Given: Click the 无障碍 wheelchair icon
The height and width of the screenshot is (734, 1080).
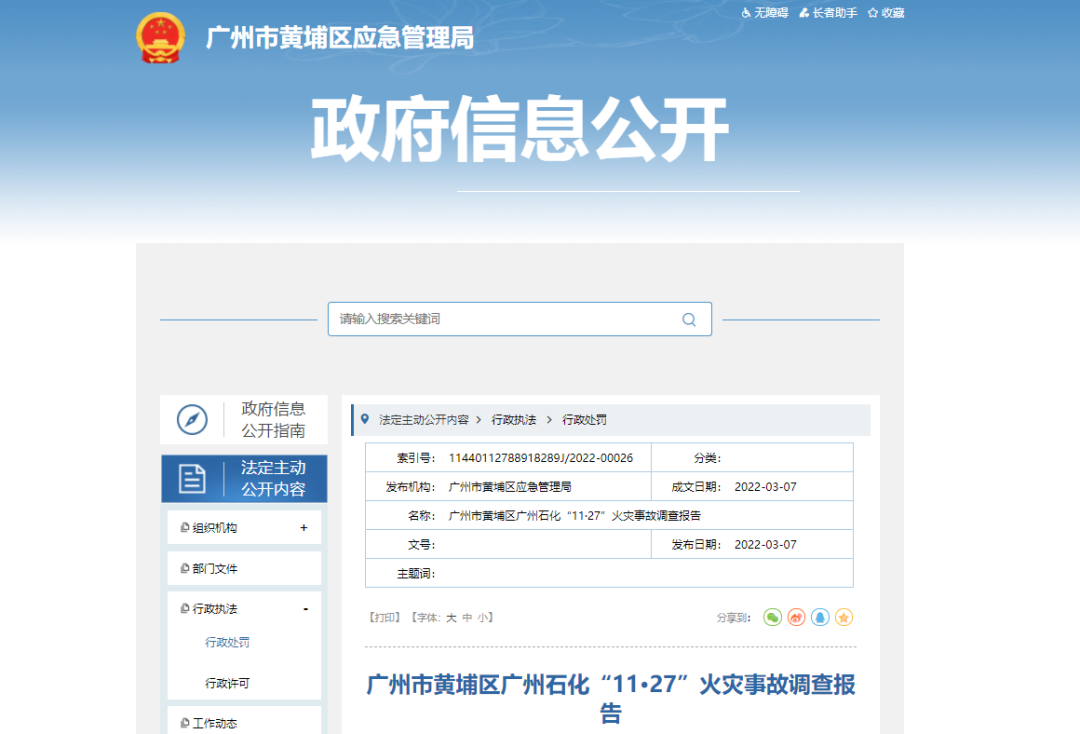Looking at the screenshot, I should point(746,13).
